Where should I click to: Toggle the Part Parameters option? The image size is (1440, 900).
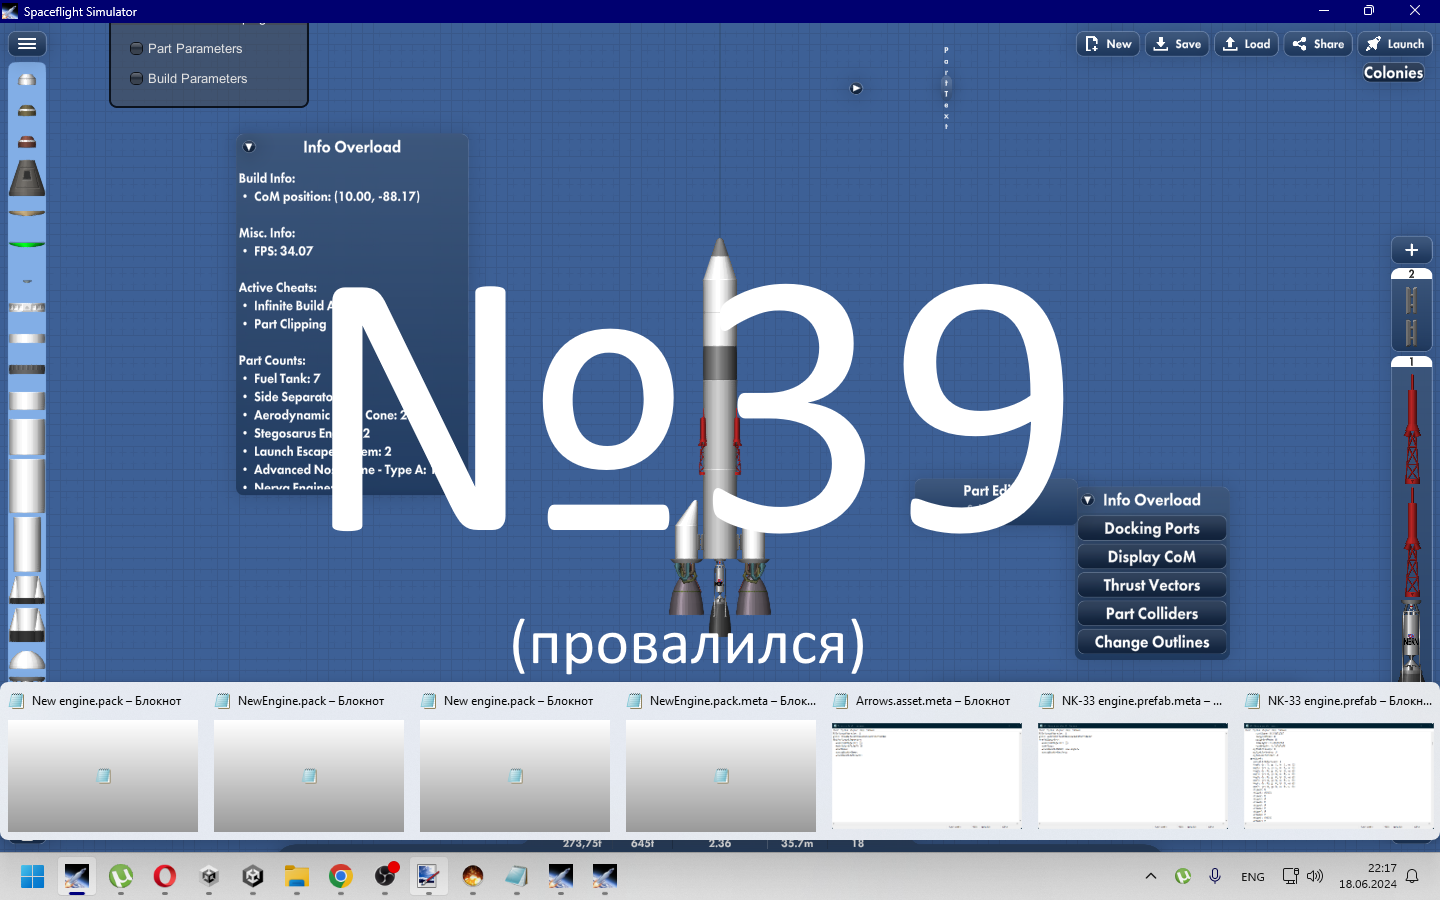tap(186, 49)
